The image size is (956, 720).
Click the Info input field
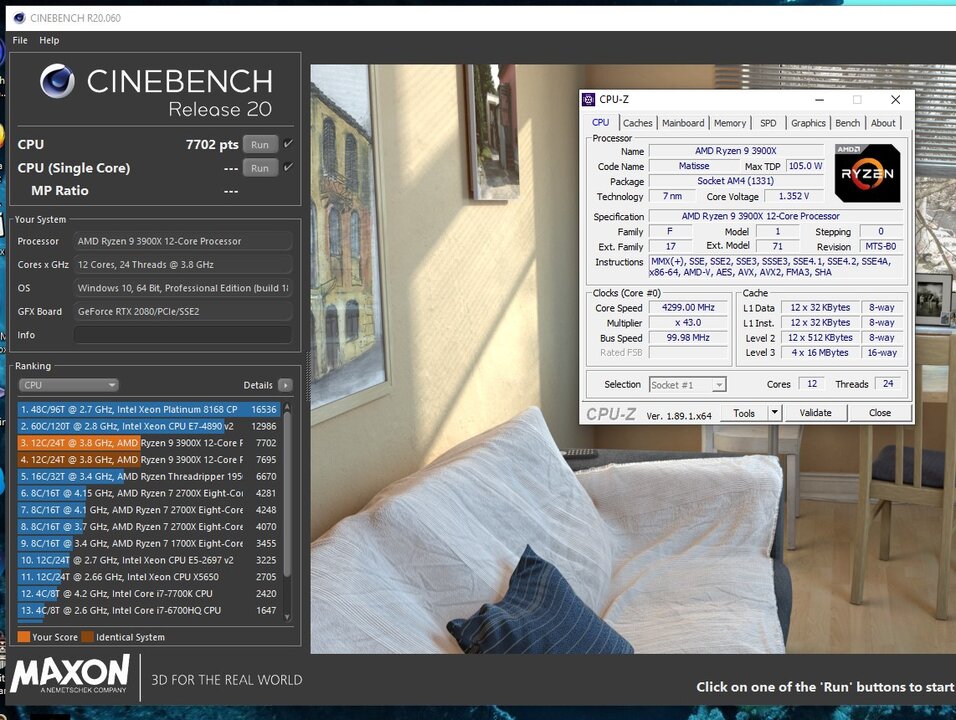183,335
